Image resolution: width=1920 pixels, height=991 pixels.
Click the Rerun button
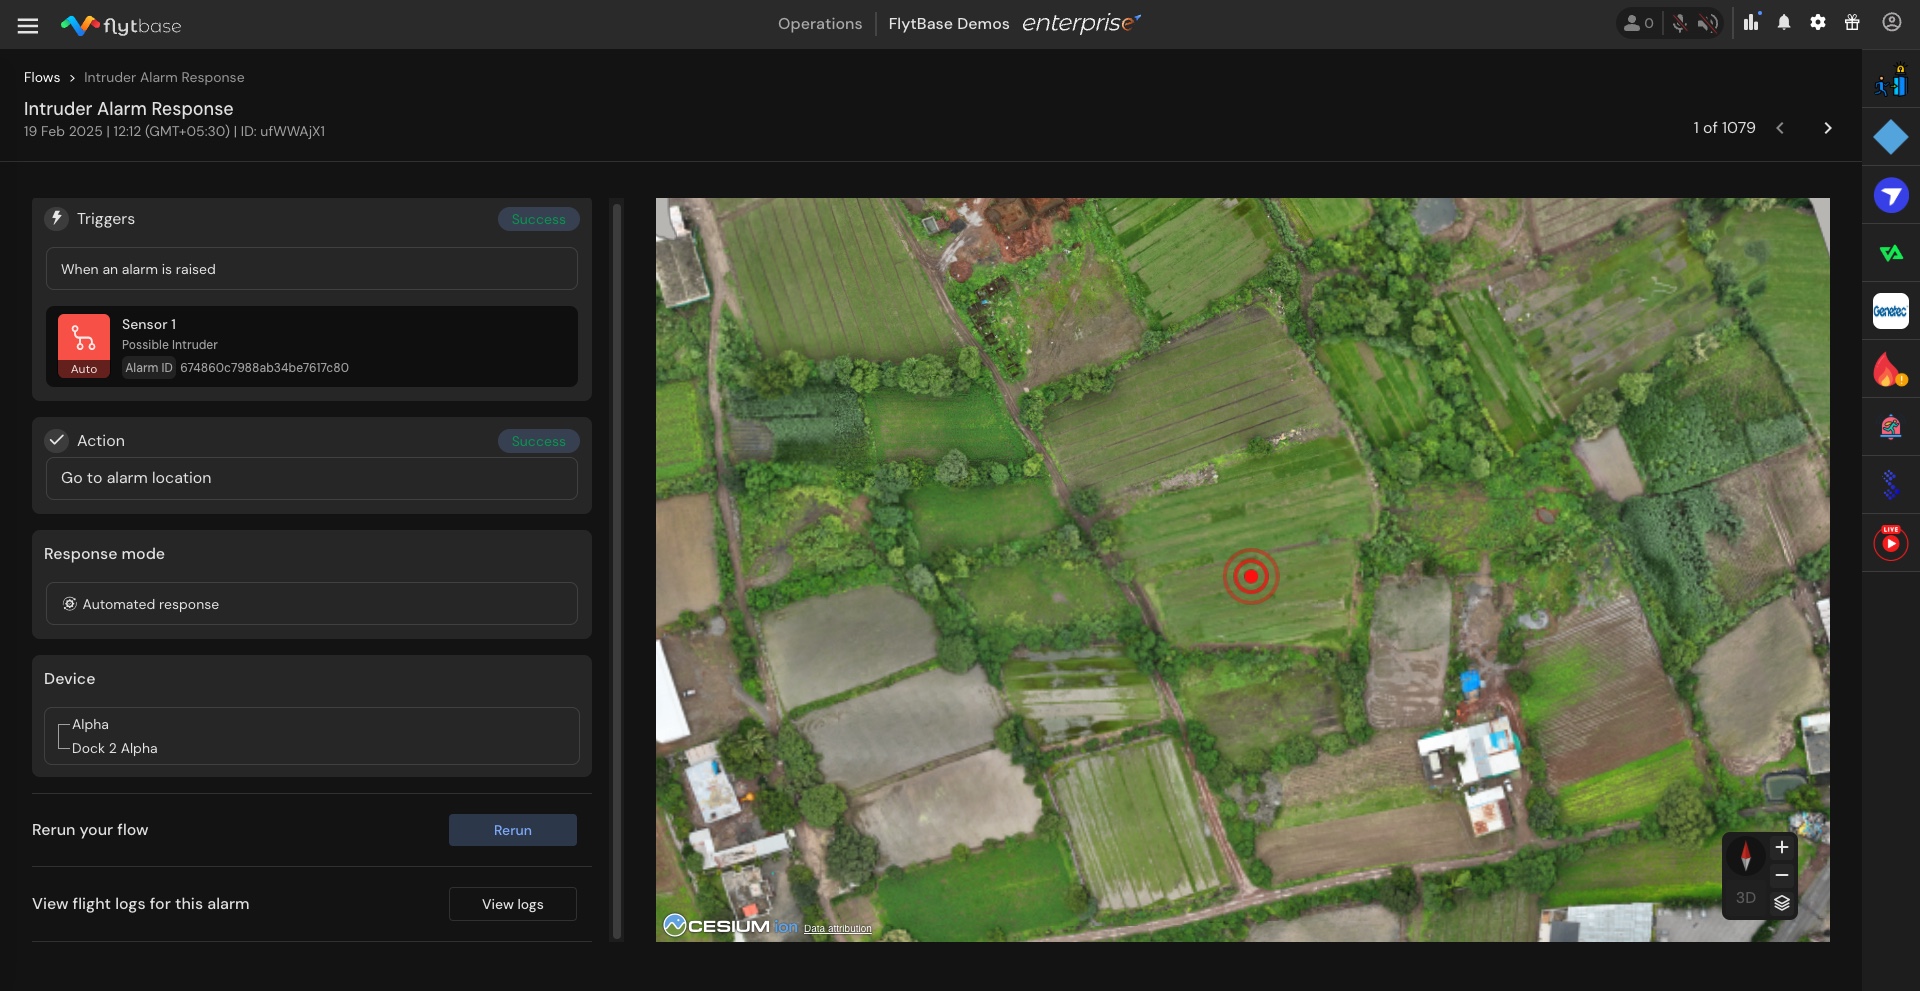(512, 830)
